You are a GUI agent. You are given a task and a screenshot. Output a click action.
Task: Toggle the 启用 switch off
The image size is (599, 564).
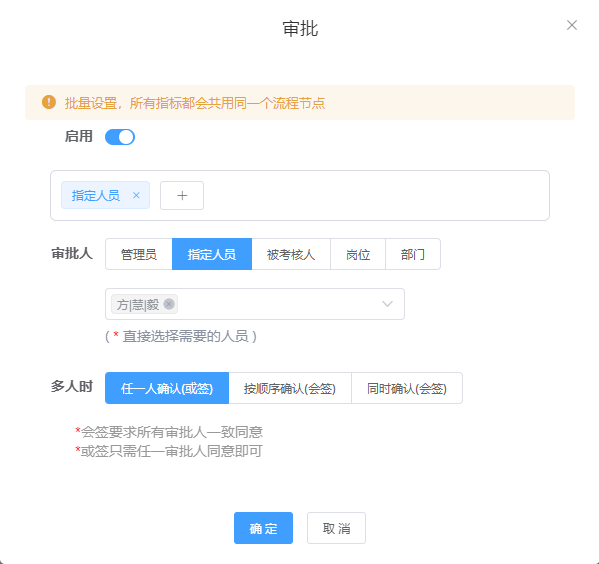pyautogui.click(x=120, y=137)
